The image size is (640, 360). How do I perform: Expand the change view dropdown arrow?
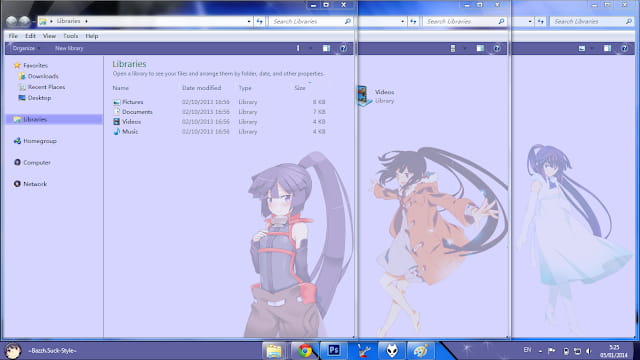pos(311,48)
